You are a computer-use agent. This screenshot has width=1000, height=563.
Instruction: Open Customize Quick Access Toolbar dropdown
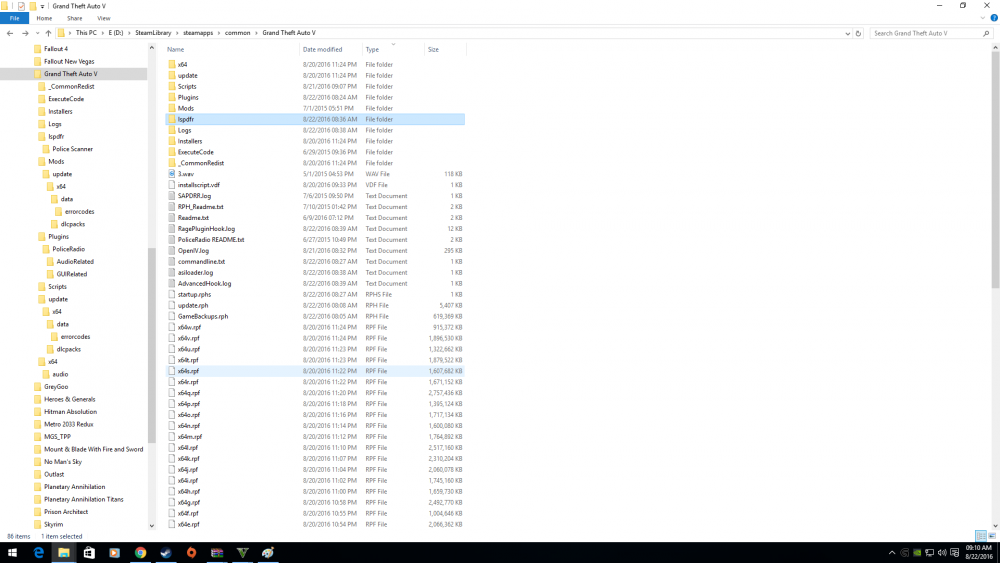tap(43, 6)
